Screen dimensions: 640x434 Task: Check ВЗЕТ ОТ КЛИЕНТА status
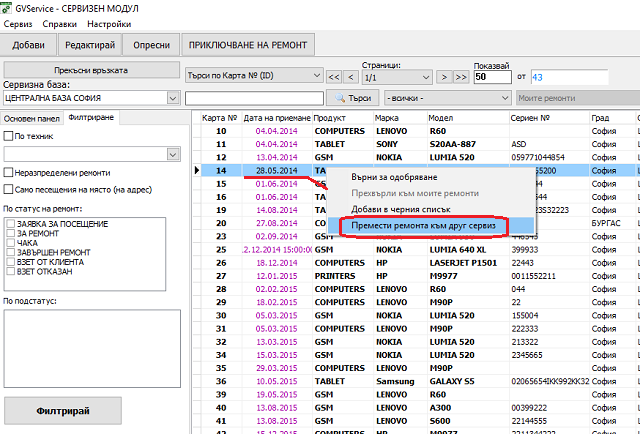point(11,262)
